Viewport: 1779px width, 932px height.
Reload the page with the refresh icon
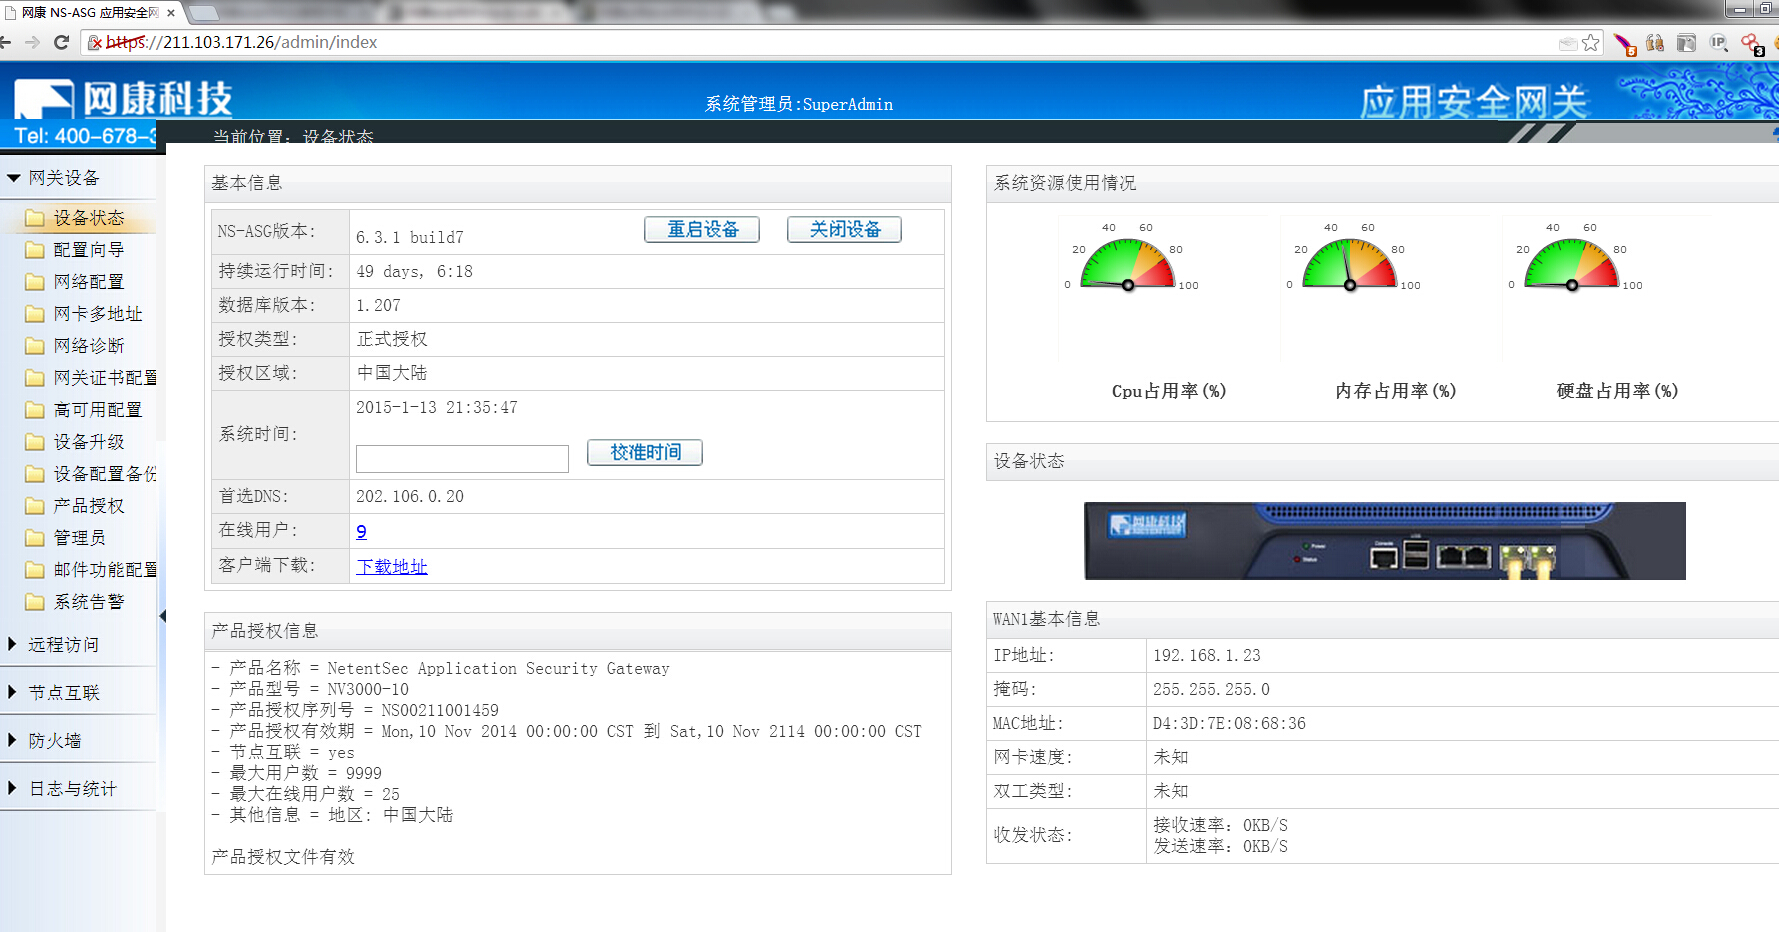pyautogui.click(x=61, y=42)
